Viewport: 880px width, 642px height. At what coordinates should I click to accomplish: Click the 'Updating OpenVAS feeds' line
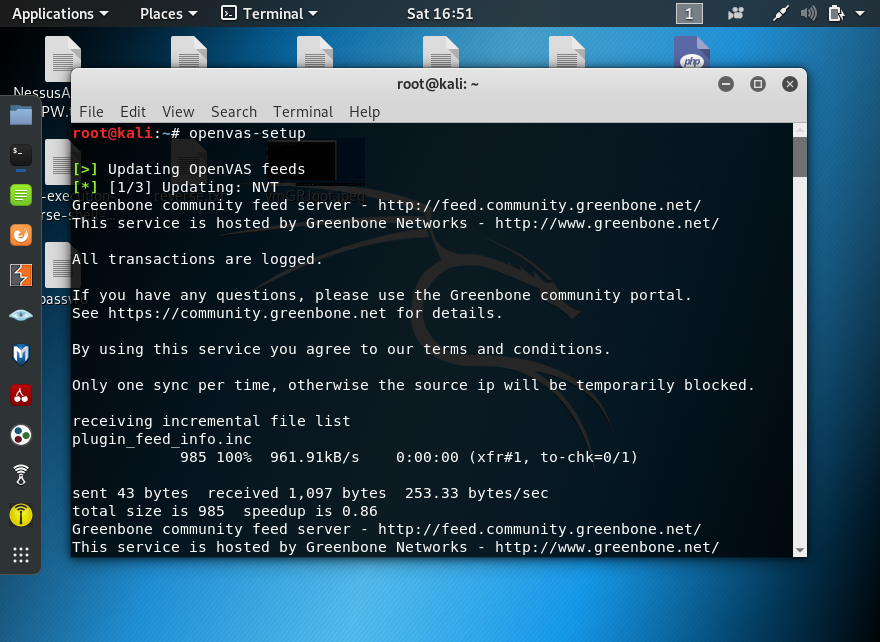coord(189,169)
